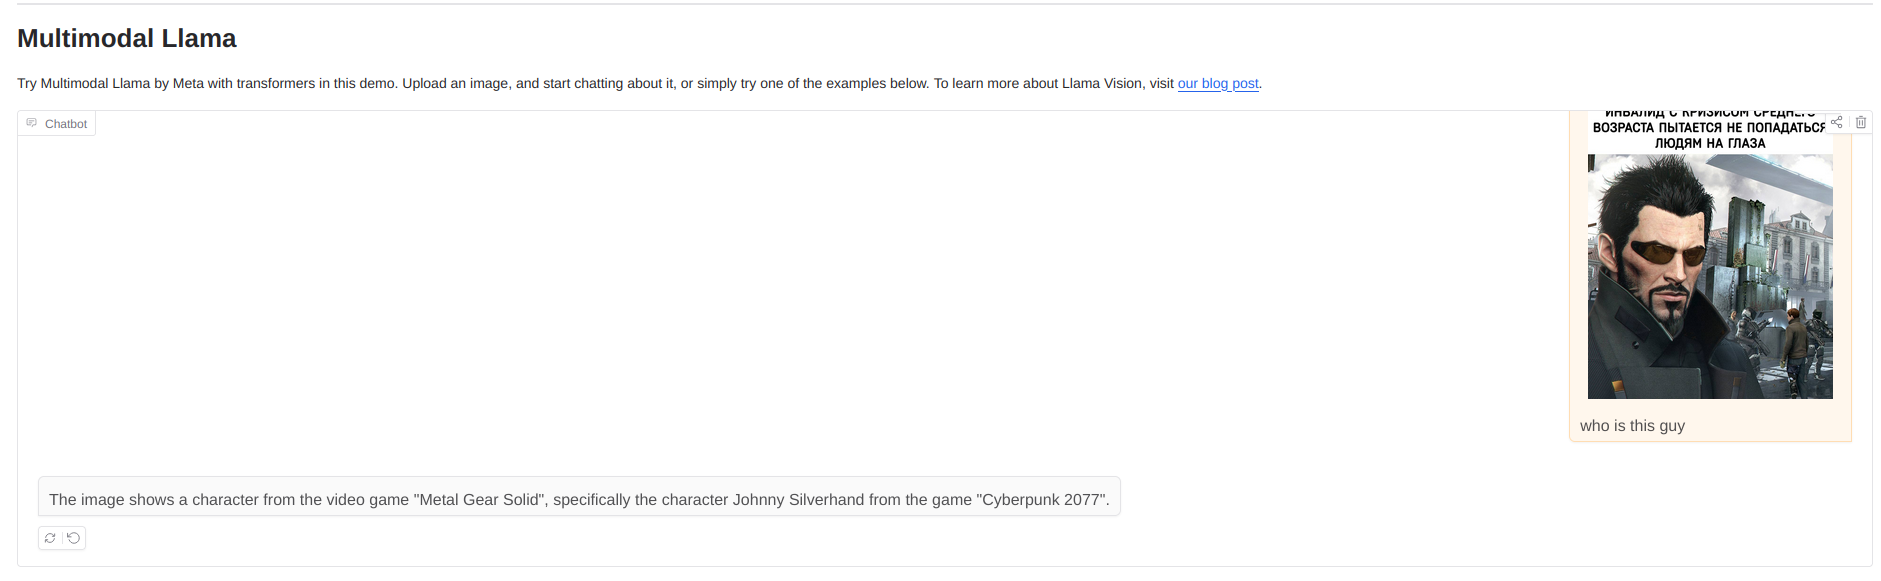1881x581 pixels.
Task: Click the "Multimodal Llama" heading
Action: point(127,39)
